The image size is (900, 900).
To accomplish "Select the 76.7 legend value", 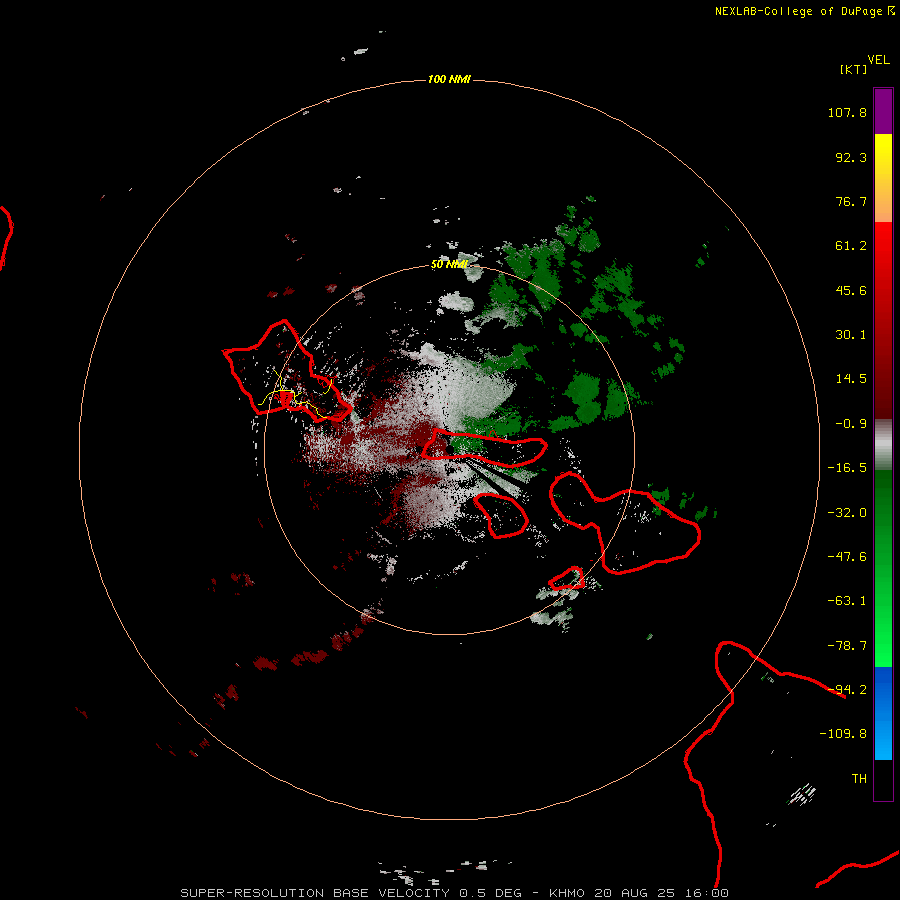I will [851, 201].
